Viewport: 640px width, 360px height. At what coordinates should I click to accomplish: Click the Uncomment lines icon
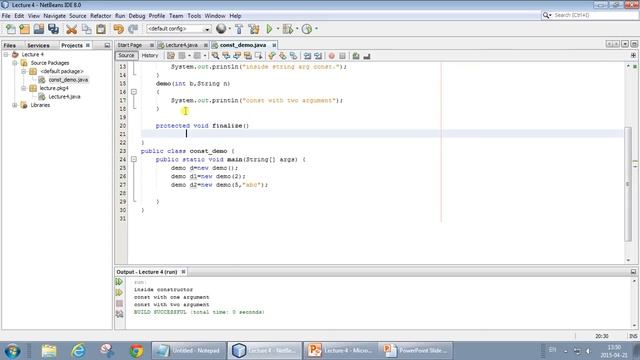[x=367, y=56]
